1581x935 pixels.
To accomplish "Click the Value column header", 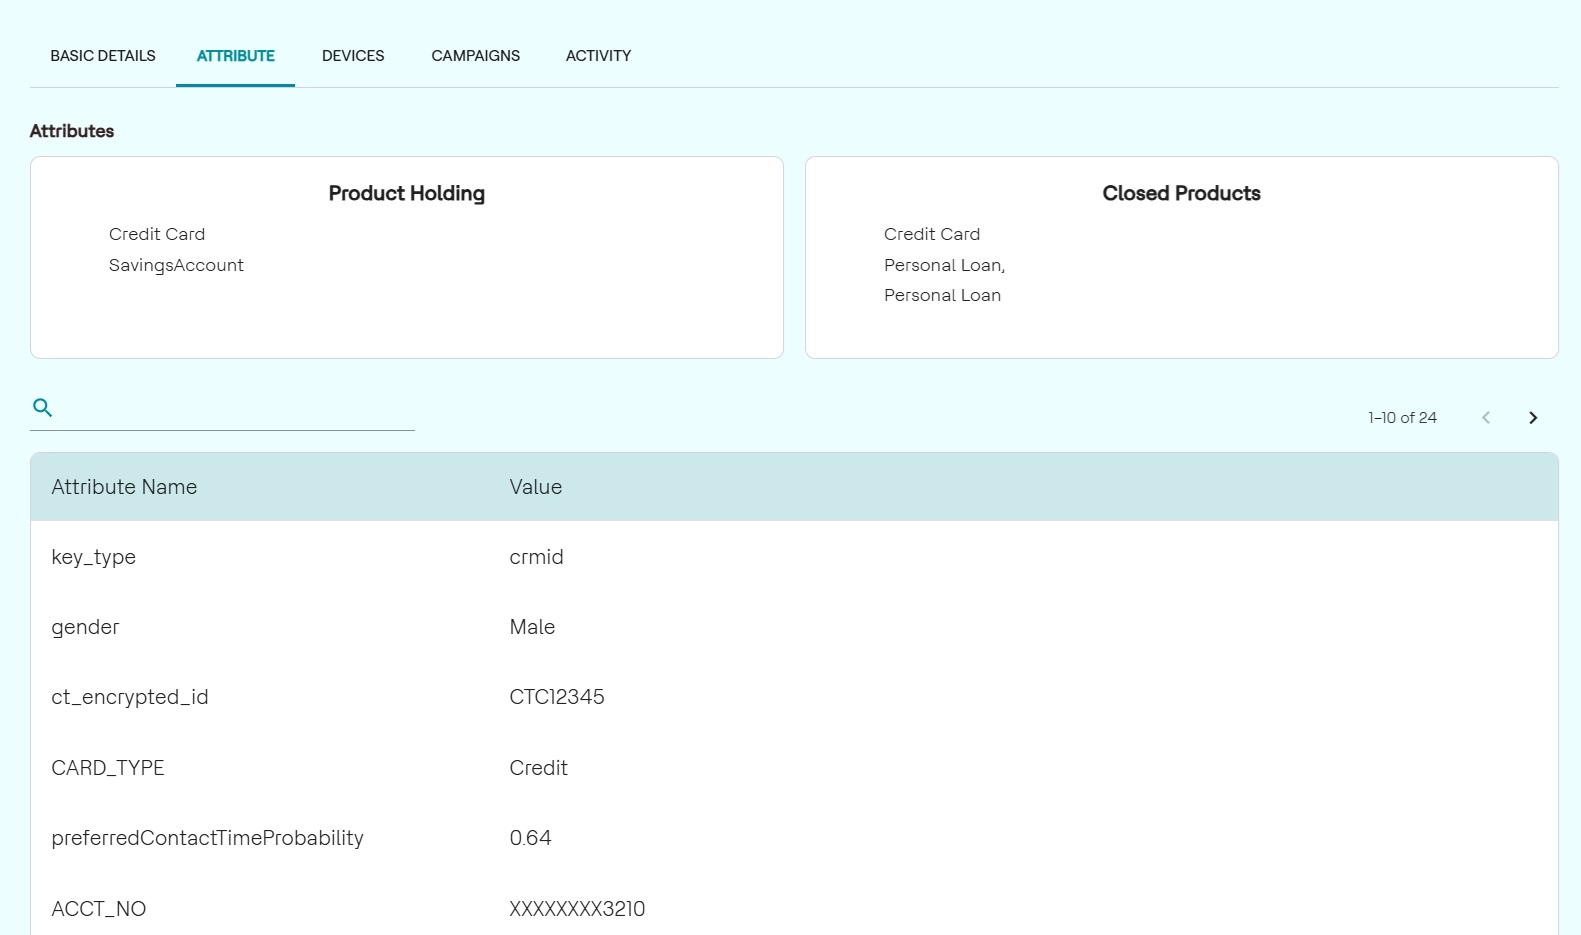I will click(x=535, y=487).
